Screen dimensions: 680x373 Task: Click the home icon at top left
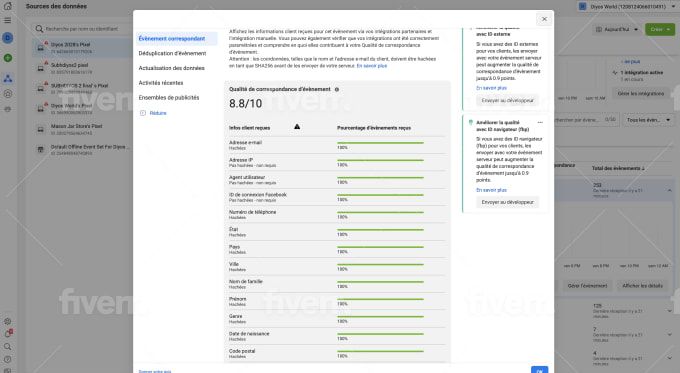pyautogui.click(x=7, y=6)
